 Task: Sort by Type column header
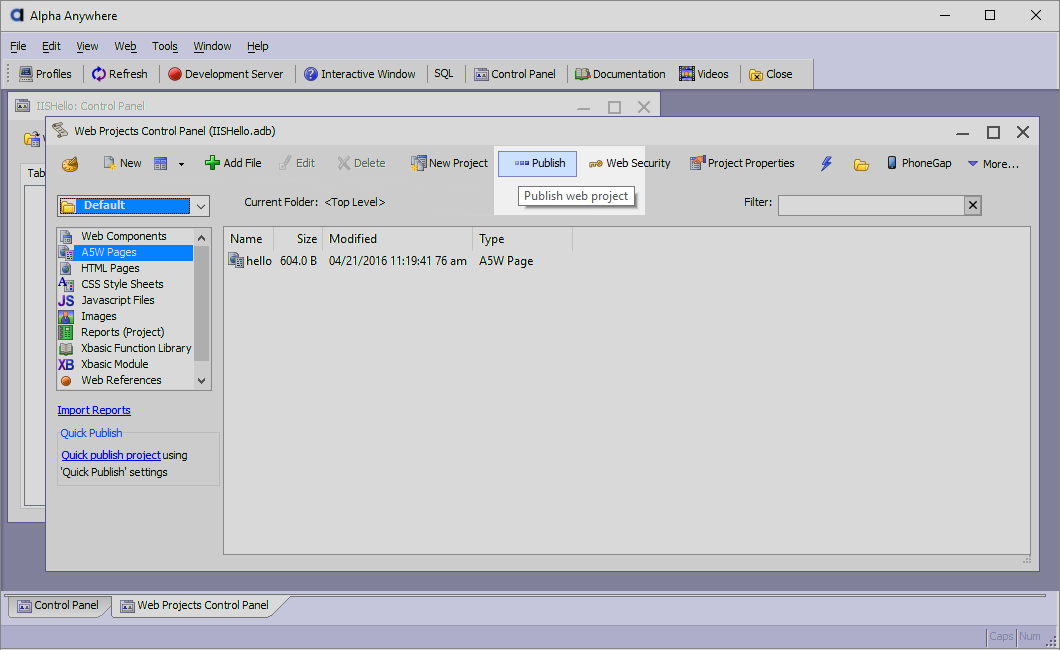point(522,239)
